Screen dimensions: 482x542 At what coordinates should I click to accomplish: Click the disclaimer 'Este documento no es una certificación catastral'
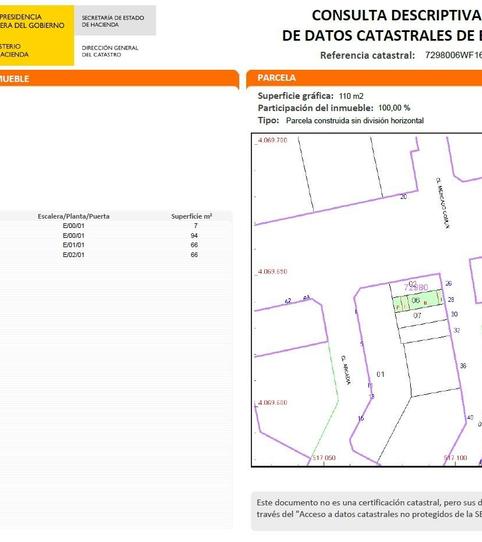point(349,503)
